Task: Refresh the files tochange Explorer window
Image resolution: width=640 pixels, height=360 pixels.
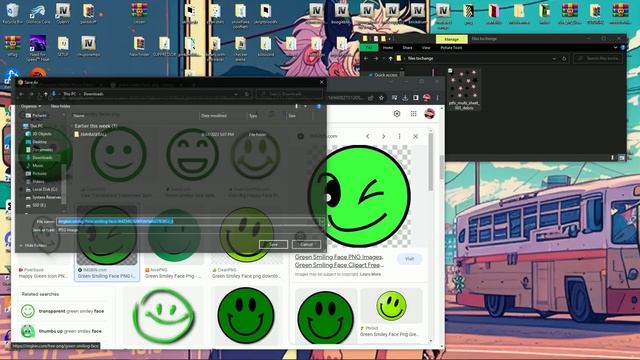Action: (564, 58)
